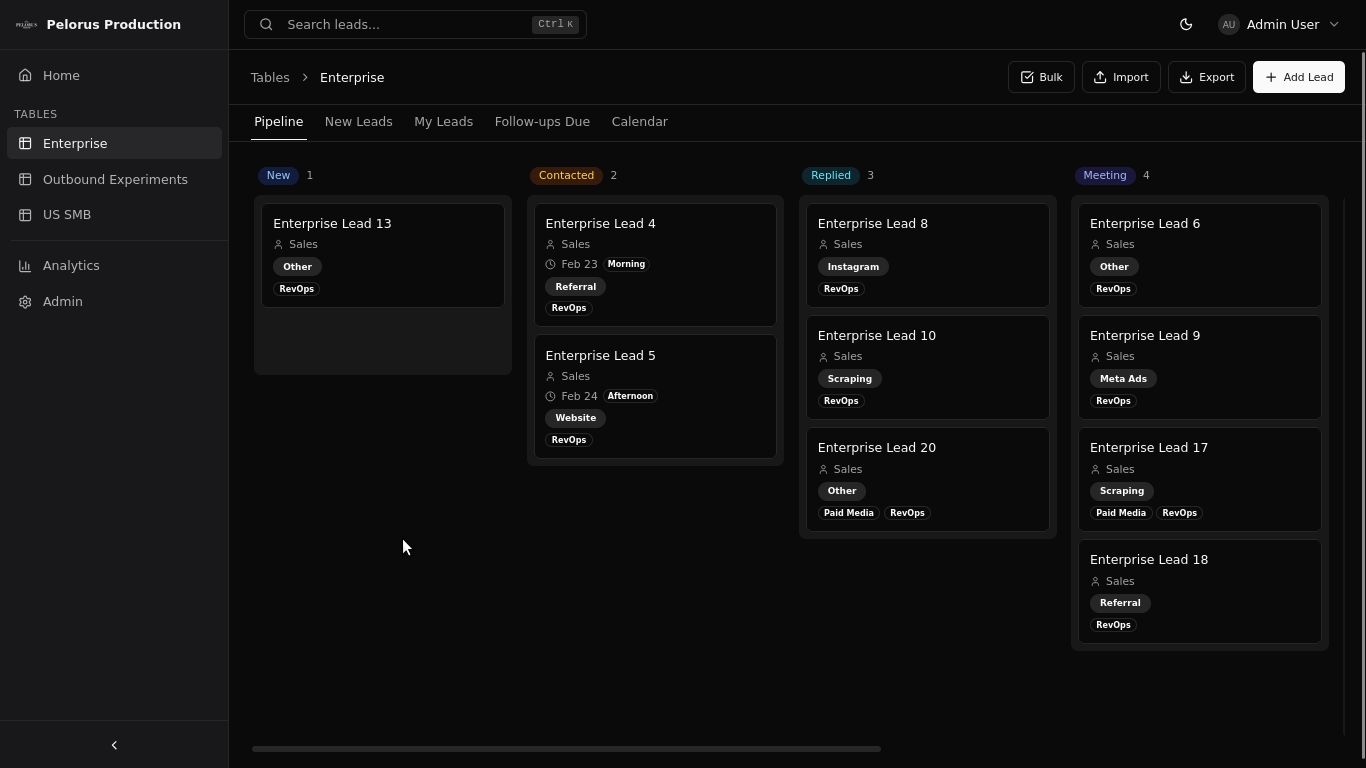Click the Paid Media tag on Lead 17
The height and width of the screenshot is (768, 1366).
point(1121,513)
